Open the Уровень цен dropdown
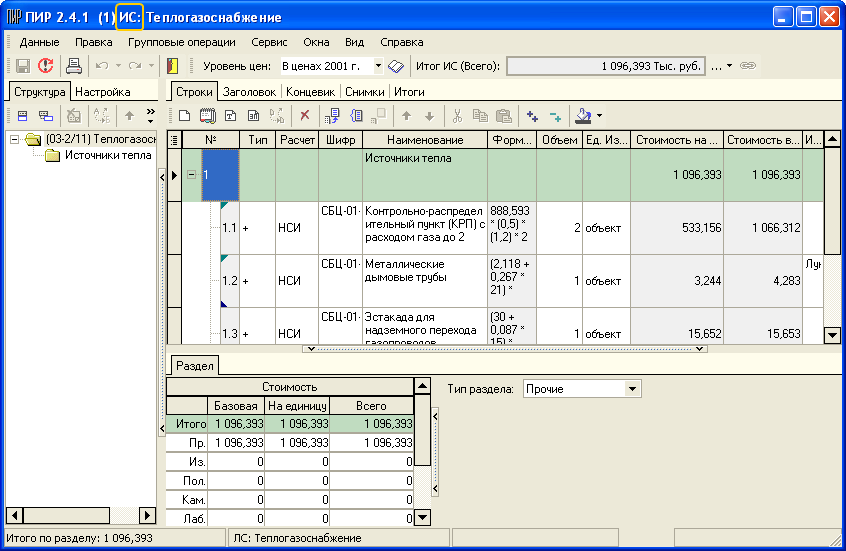This screenshot has width=846, height=551. [378, 66]
